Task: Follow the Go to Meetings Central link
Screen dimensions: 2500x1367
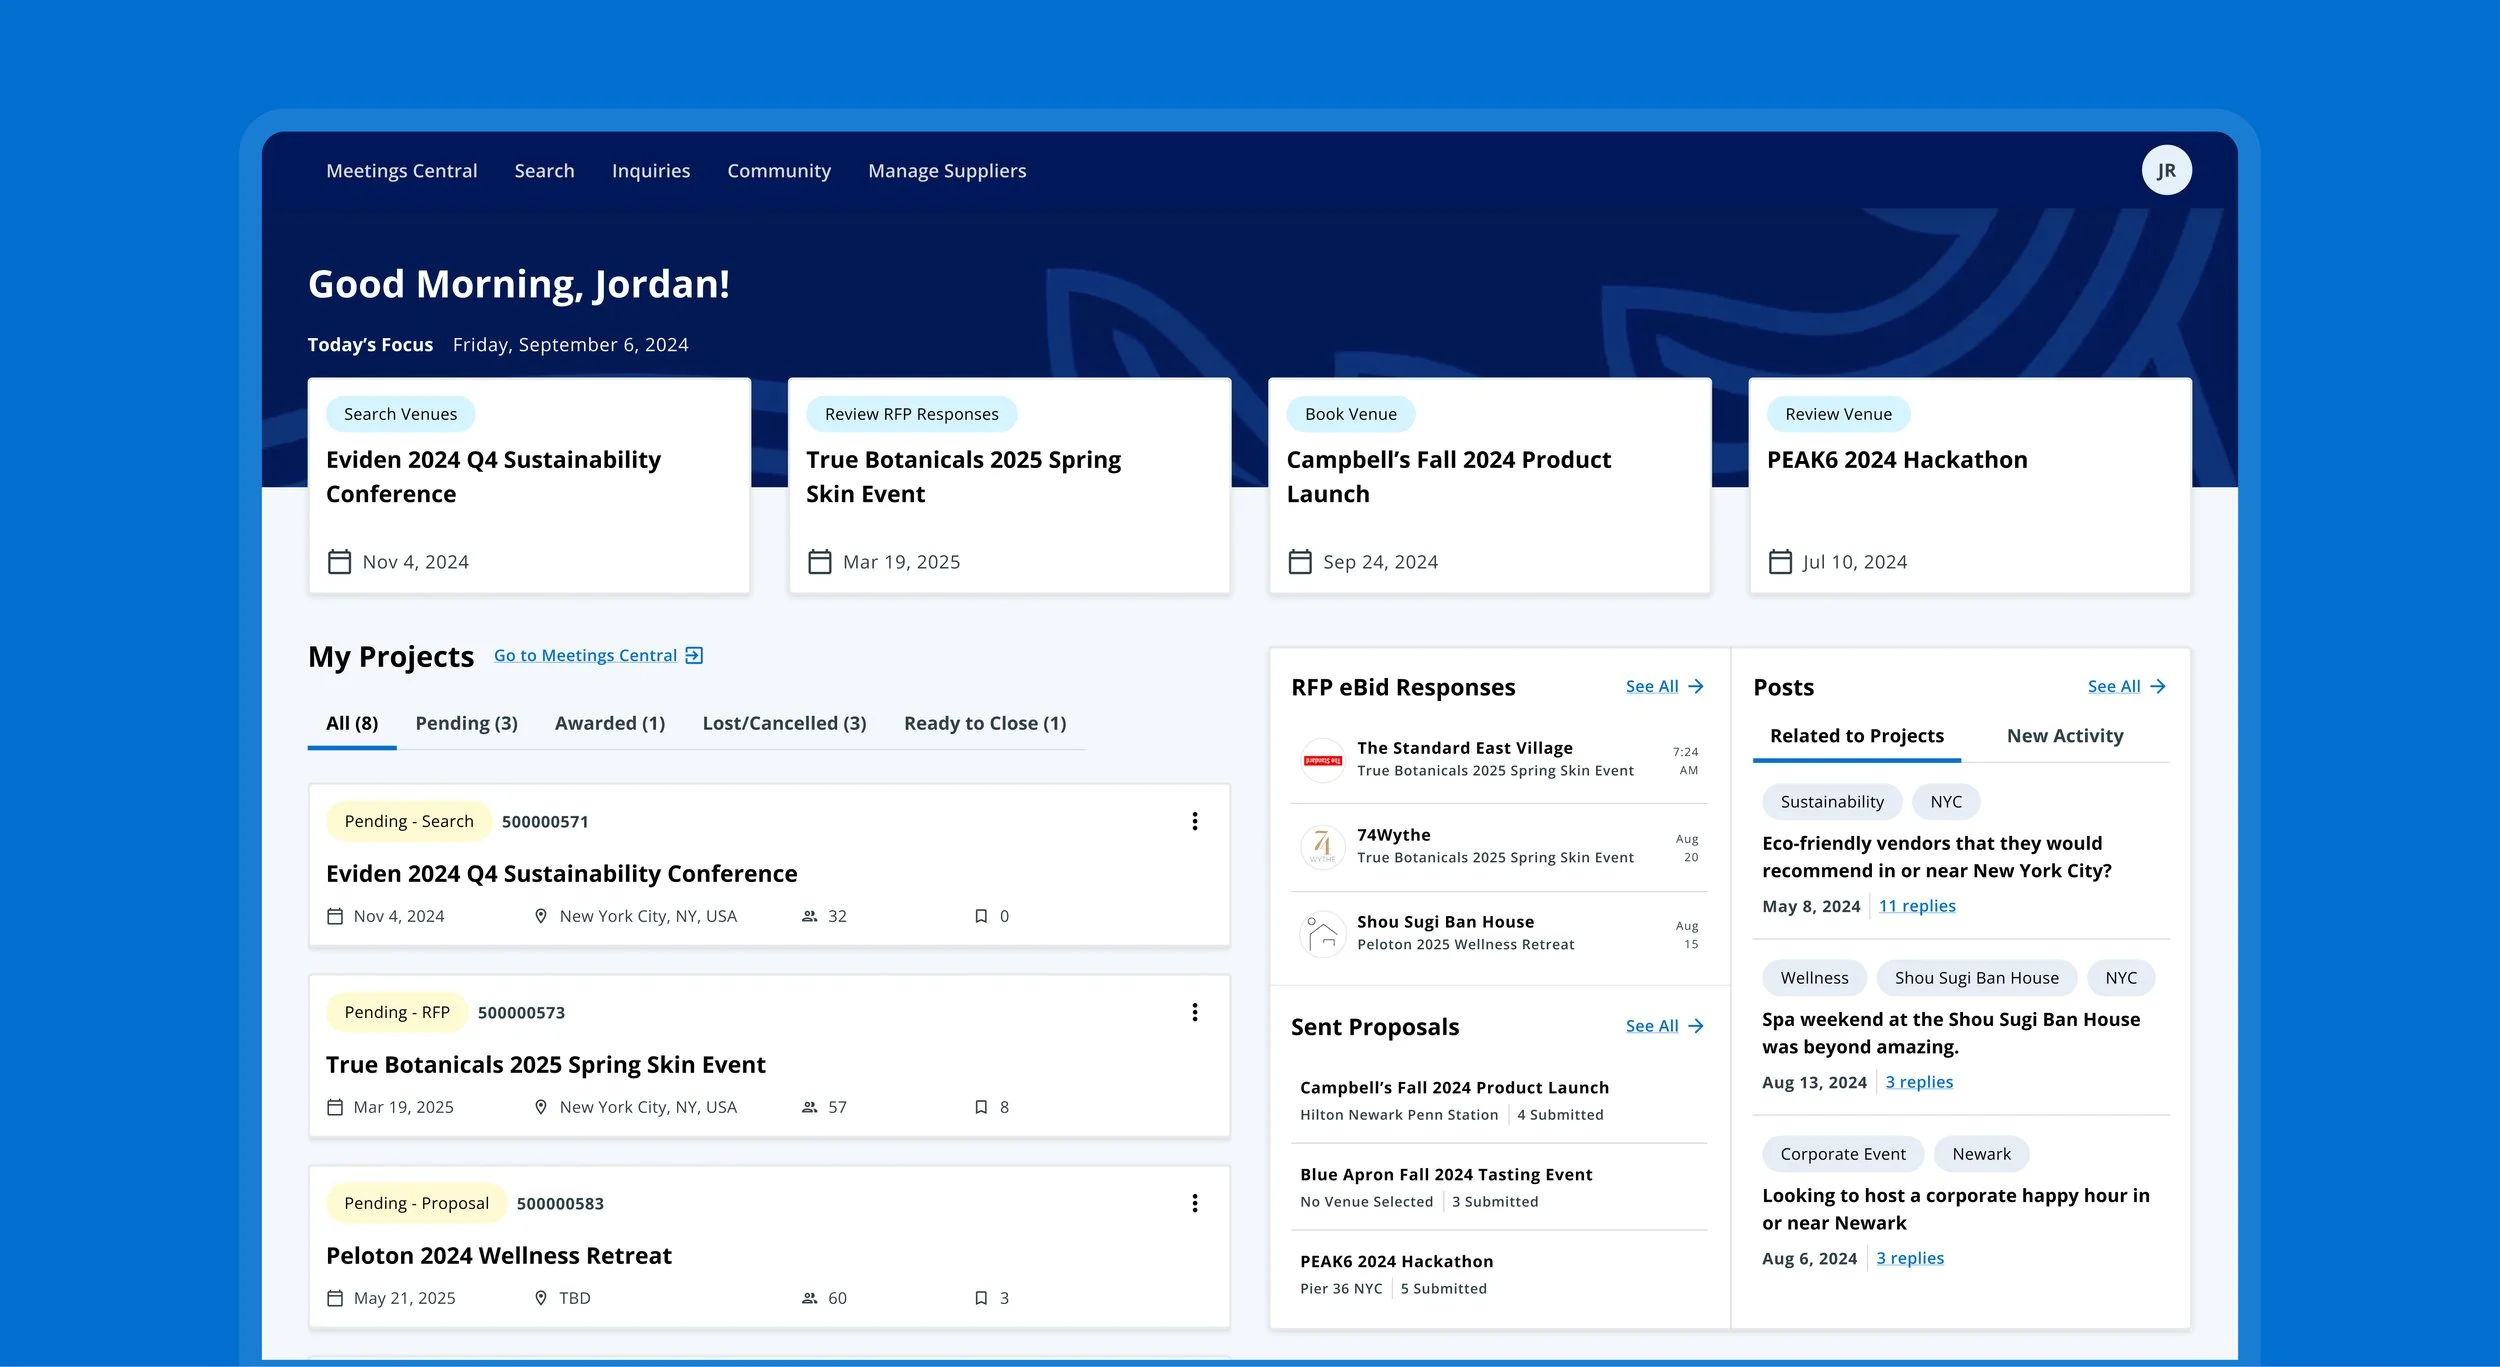Action: [x=585, y=655]
